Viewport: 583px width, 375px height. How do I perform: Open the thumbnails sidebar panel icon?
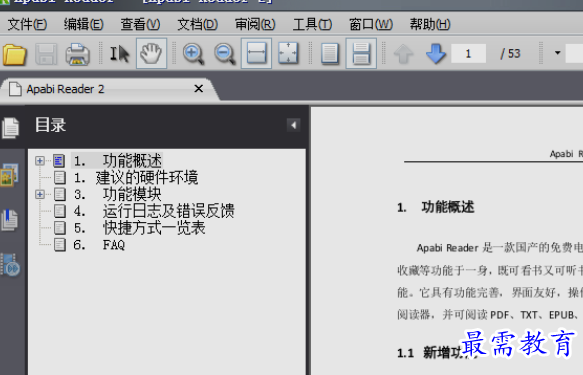point(10,175)
